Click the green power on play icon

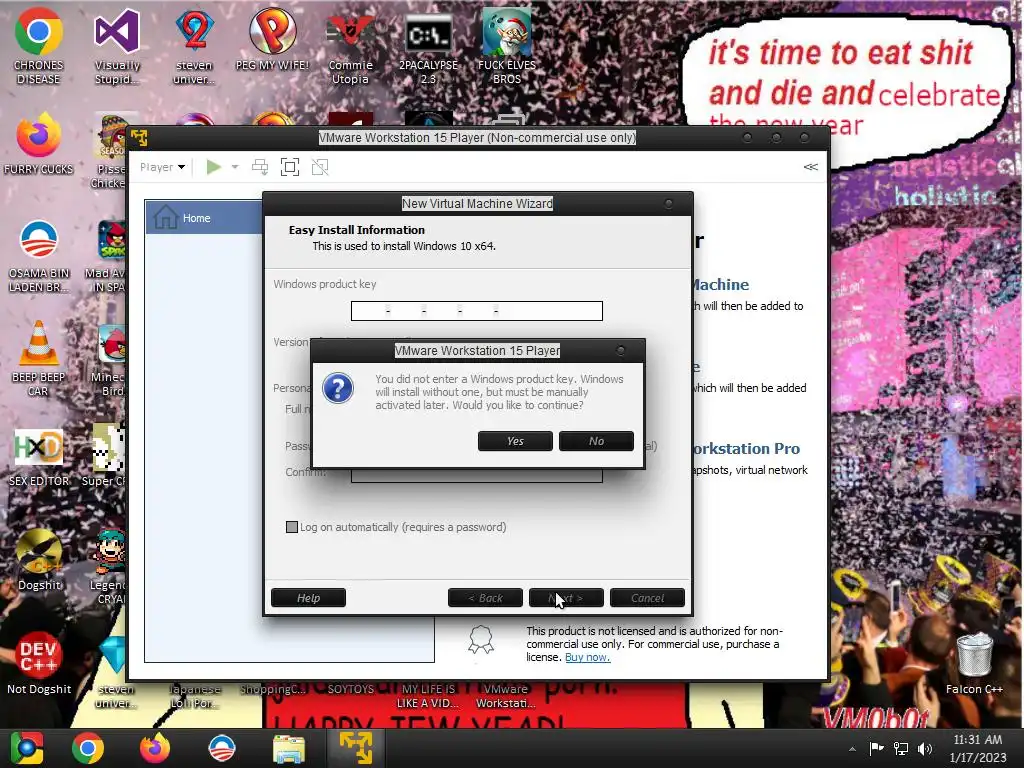(x=214, y=167)
